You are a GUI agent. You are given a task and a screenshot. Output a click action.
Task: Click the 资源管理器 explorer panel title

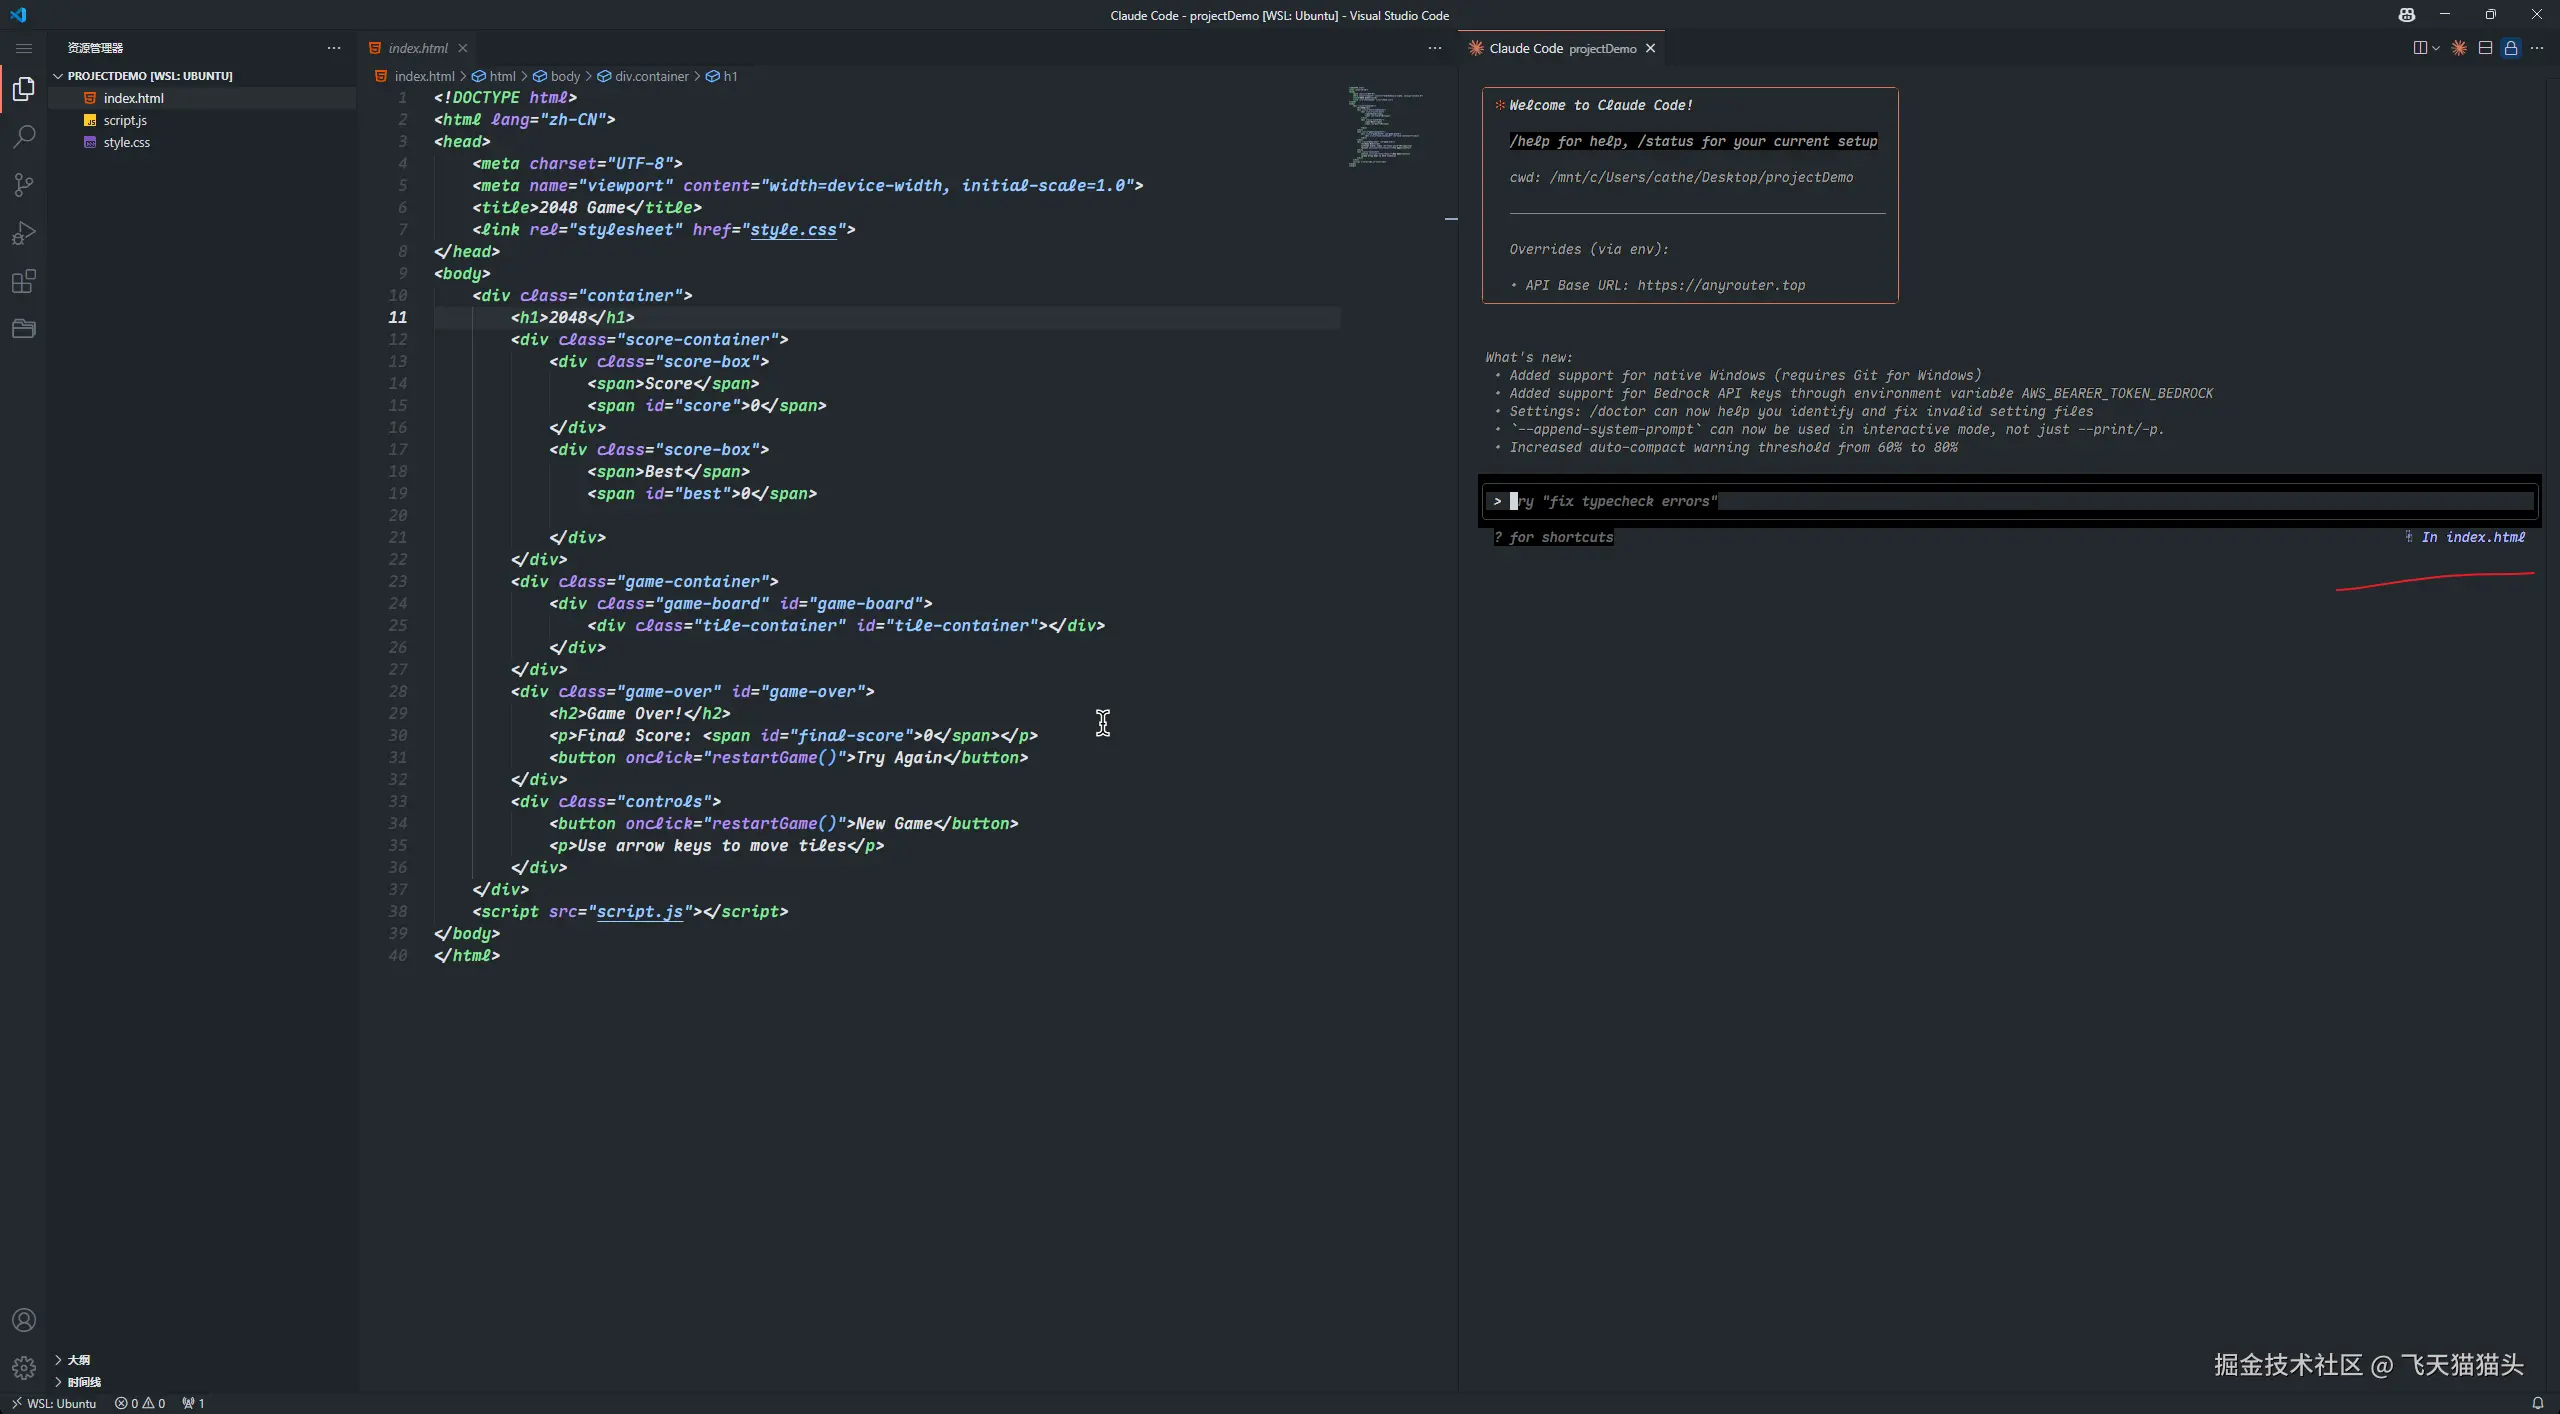95,48
